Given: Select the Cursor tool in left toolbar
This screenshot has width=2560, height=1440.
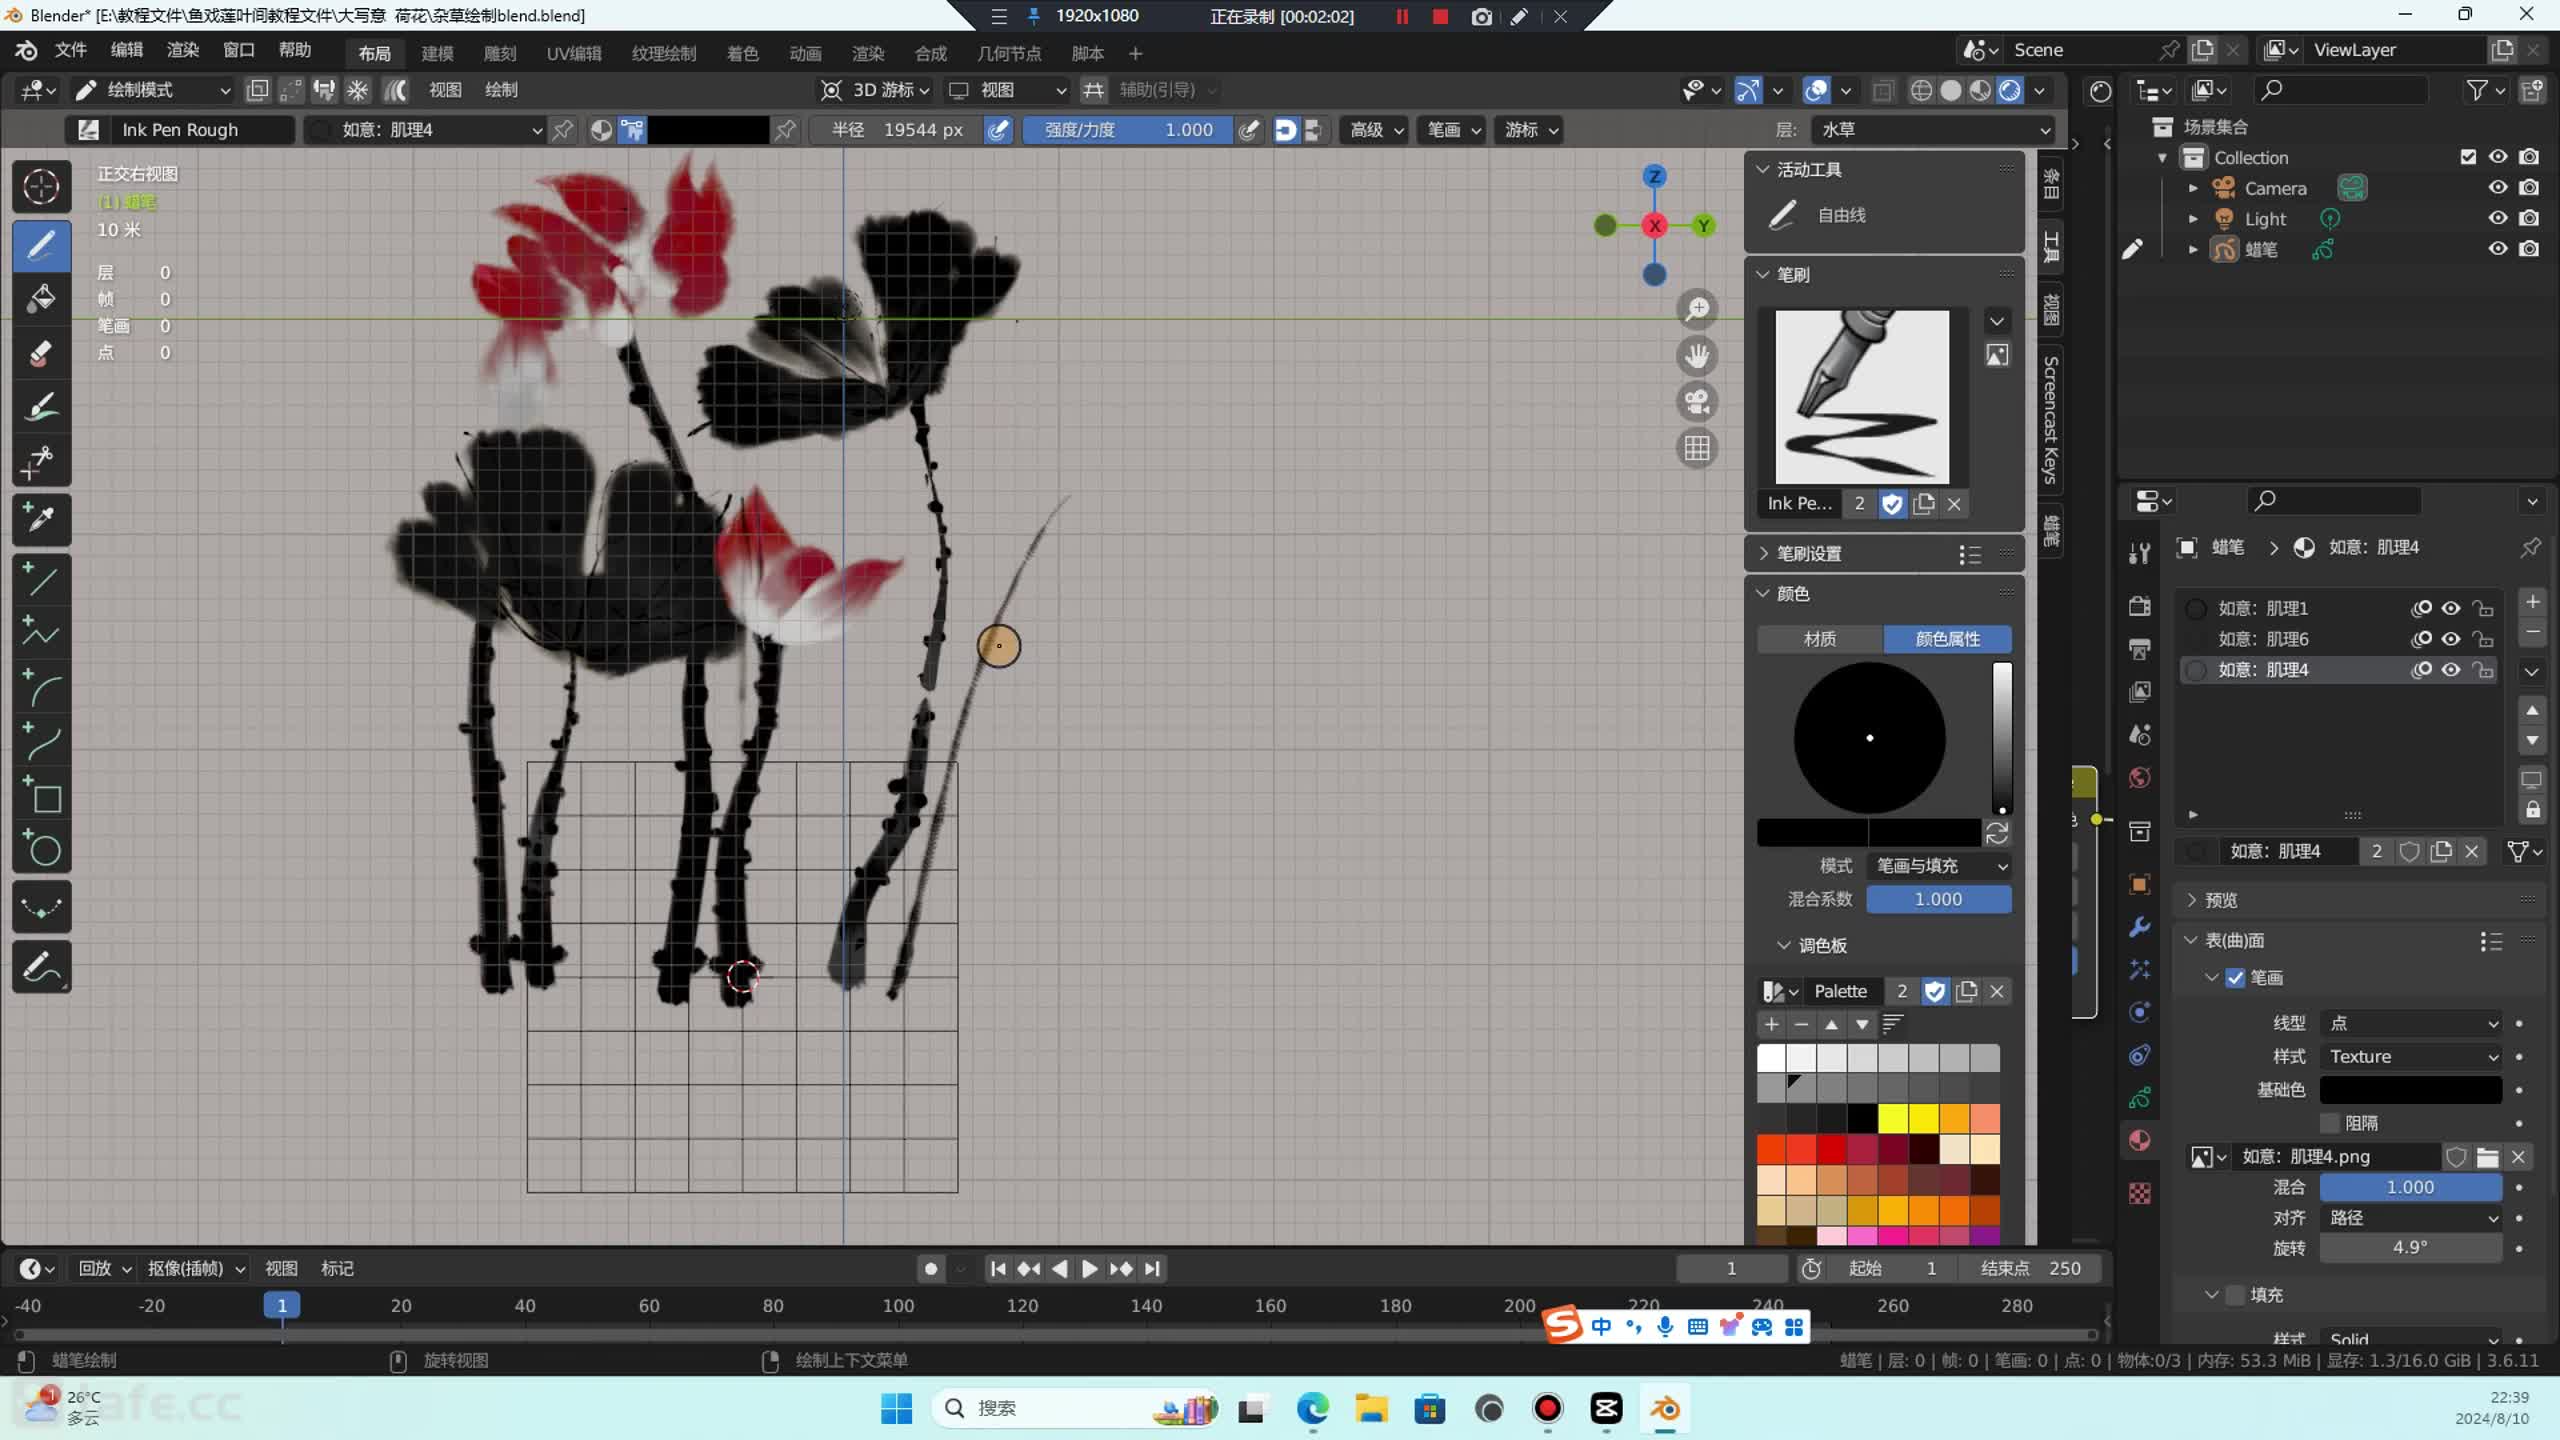Looking at the screenshot, I should pyautogui.click(x=41, y=187).
